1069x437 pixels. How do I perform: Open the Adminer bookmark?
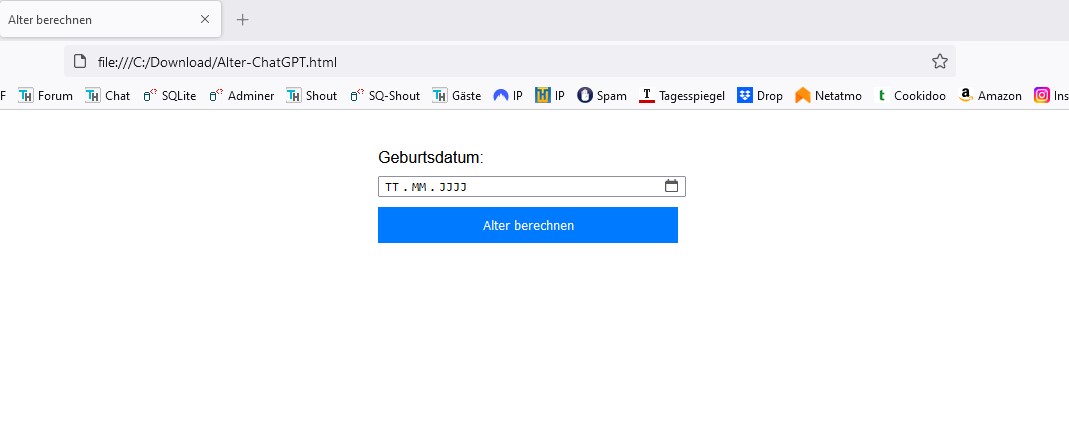[x=241, y=96]
